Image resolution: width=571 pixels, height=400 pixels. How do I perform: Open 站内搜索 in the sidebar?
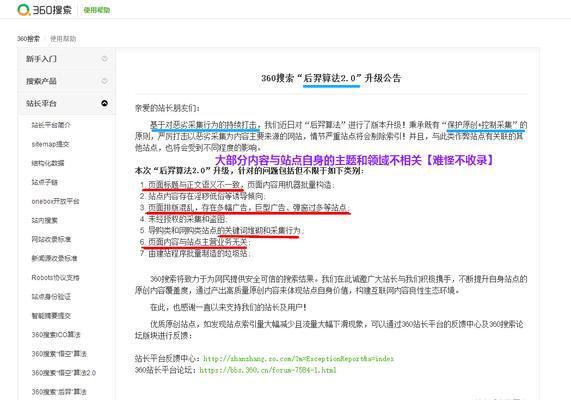pos(44,220)
